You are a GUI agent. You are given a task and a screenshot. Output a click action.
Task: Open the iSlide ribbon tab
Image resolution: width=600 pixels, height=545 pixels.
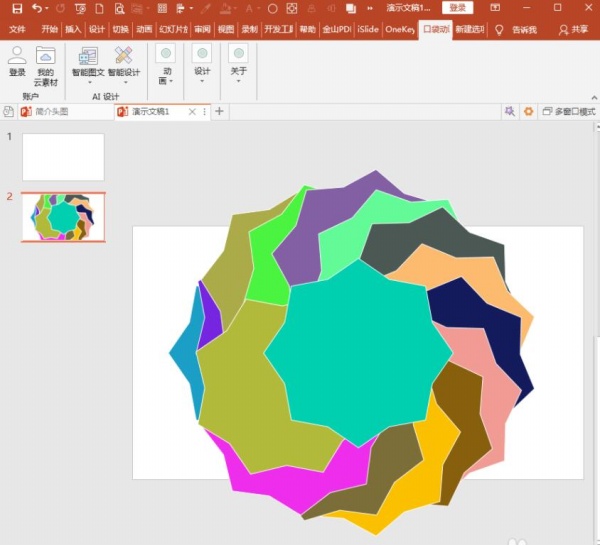click(368, 30)
